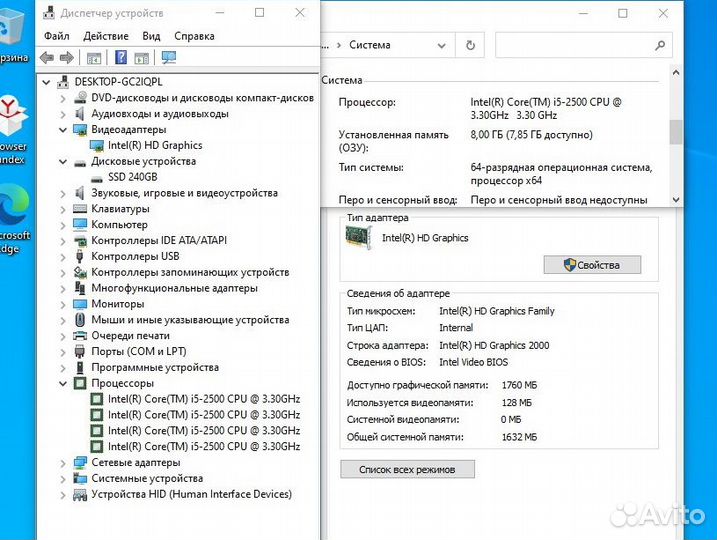Click the scan for hardware changes monitor icon
This screenshot has width=717, height=540.
169,58
